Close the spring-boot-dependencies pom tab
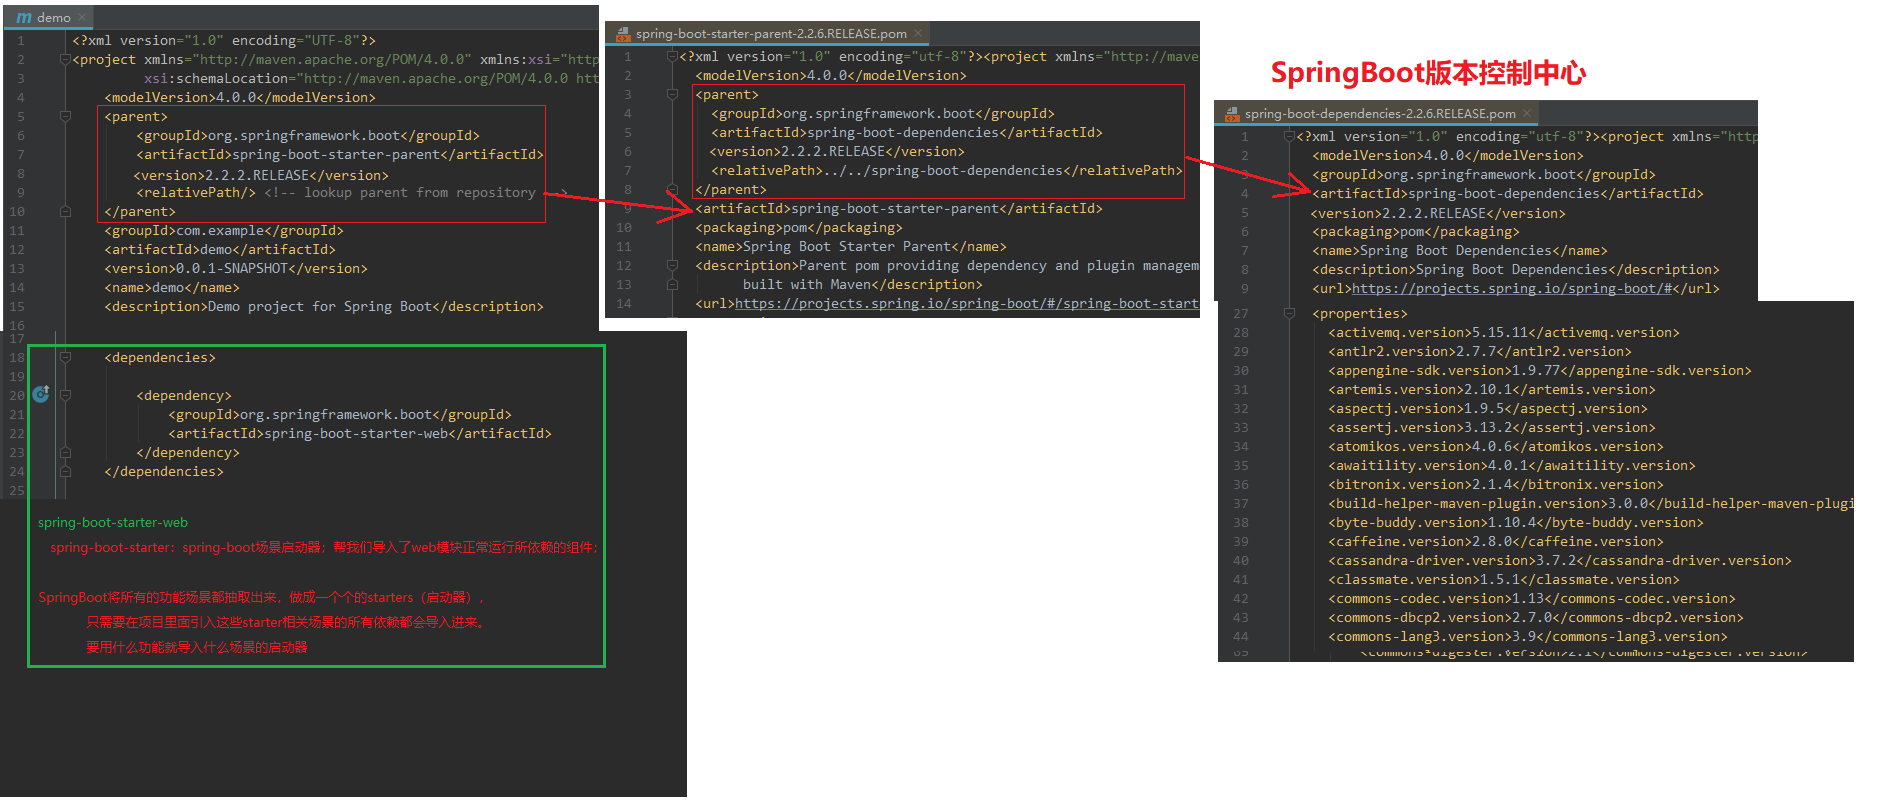 [1526, 113]
